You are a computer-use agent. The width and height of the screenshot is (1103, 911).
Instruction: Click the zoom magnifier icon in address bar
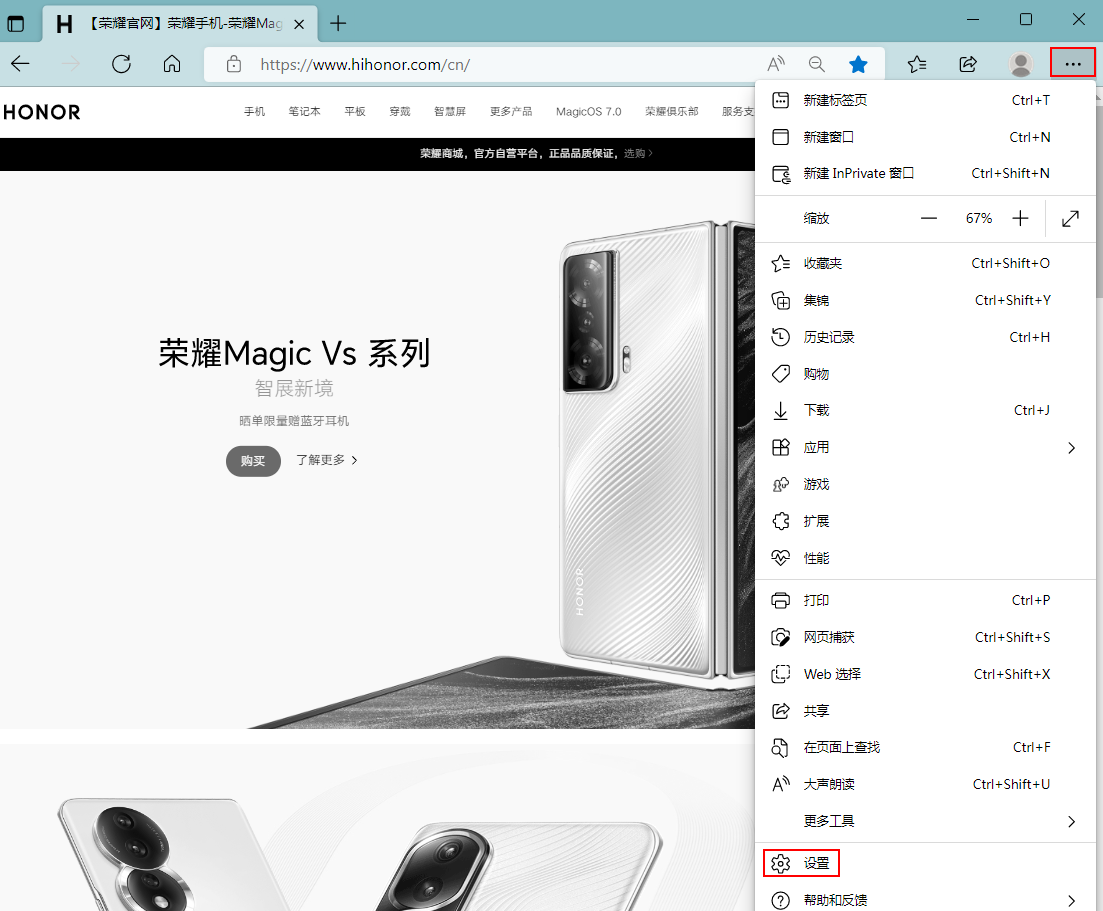817,64
